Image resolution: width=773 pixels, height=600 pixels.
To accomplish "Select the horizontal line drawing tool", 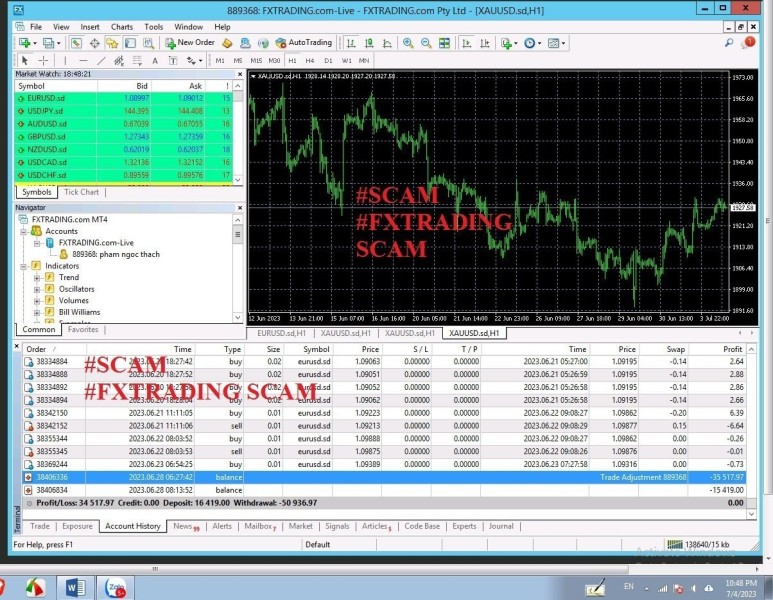I will [83, 60].
